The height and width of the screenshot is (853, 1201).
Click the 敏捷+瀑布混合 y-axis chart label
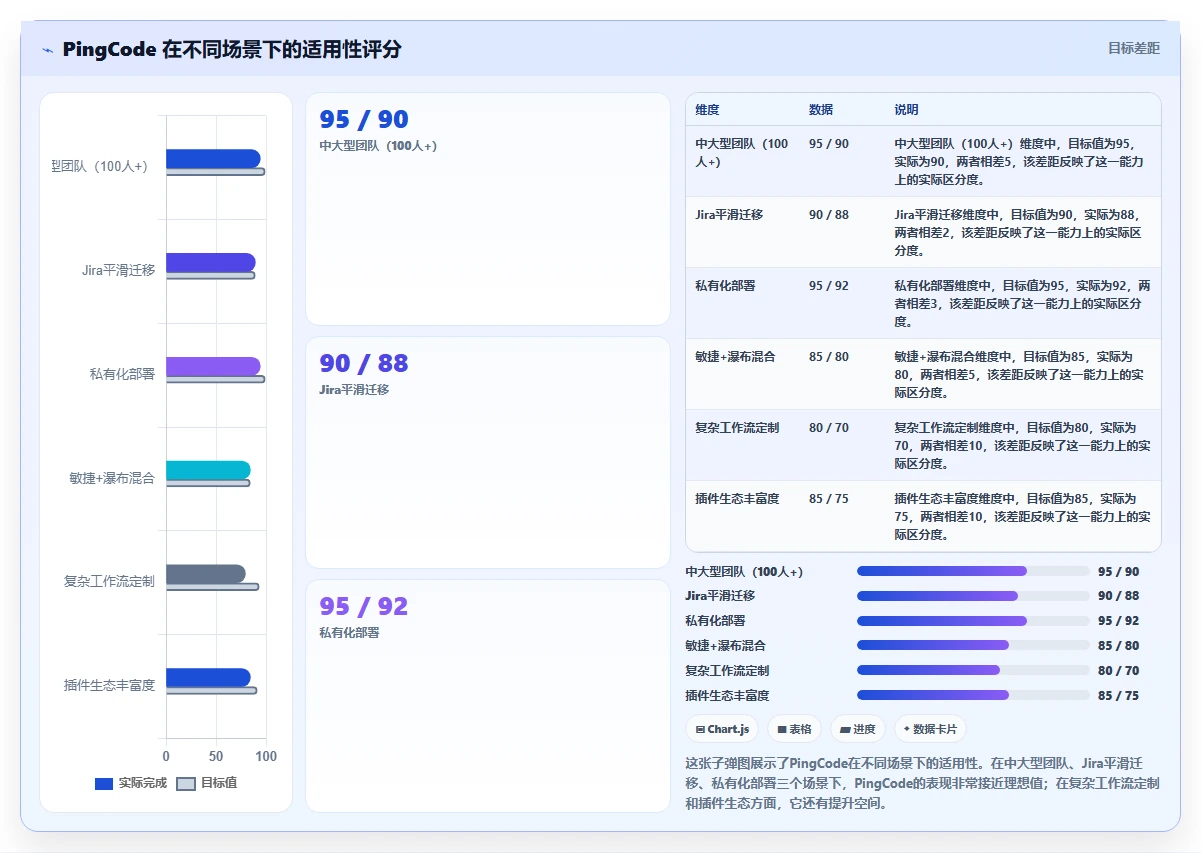[x=112, y=478]
